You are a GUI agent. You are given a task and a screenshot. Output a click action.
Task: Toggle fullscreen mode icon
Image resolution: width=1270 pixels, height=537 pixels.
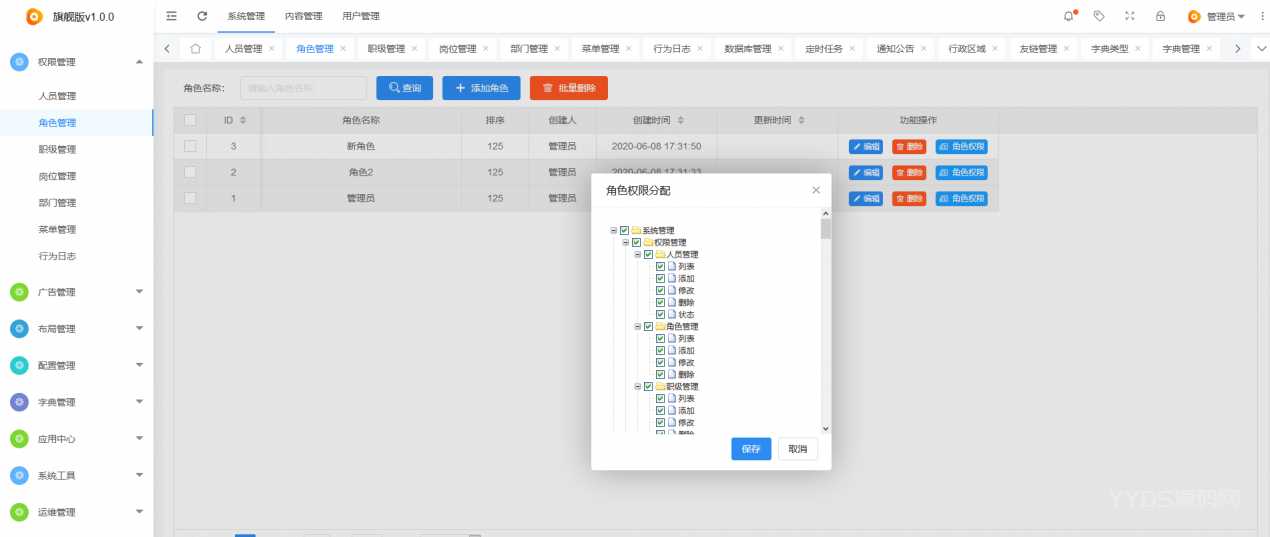(1130, 16)
